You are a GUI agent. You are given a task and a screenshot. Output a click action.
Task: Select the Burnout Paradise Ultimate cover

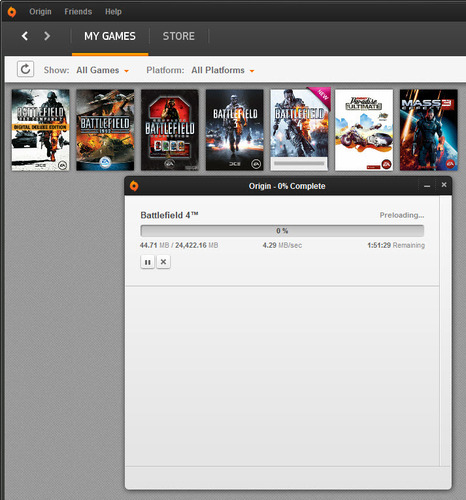click(364, 130)
